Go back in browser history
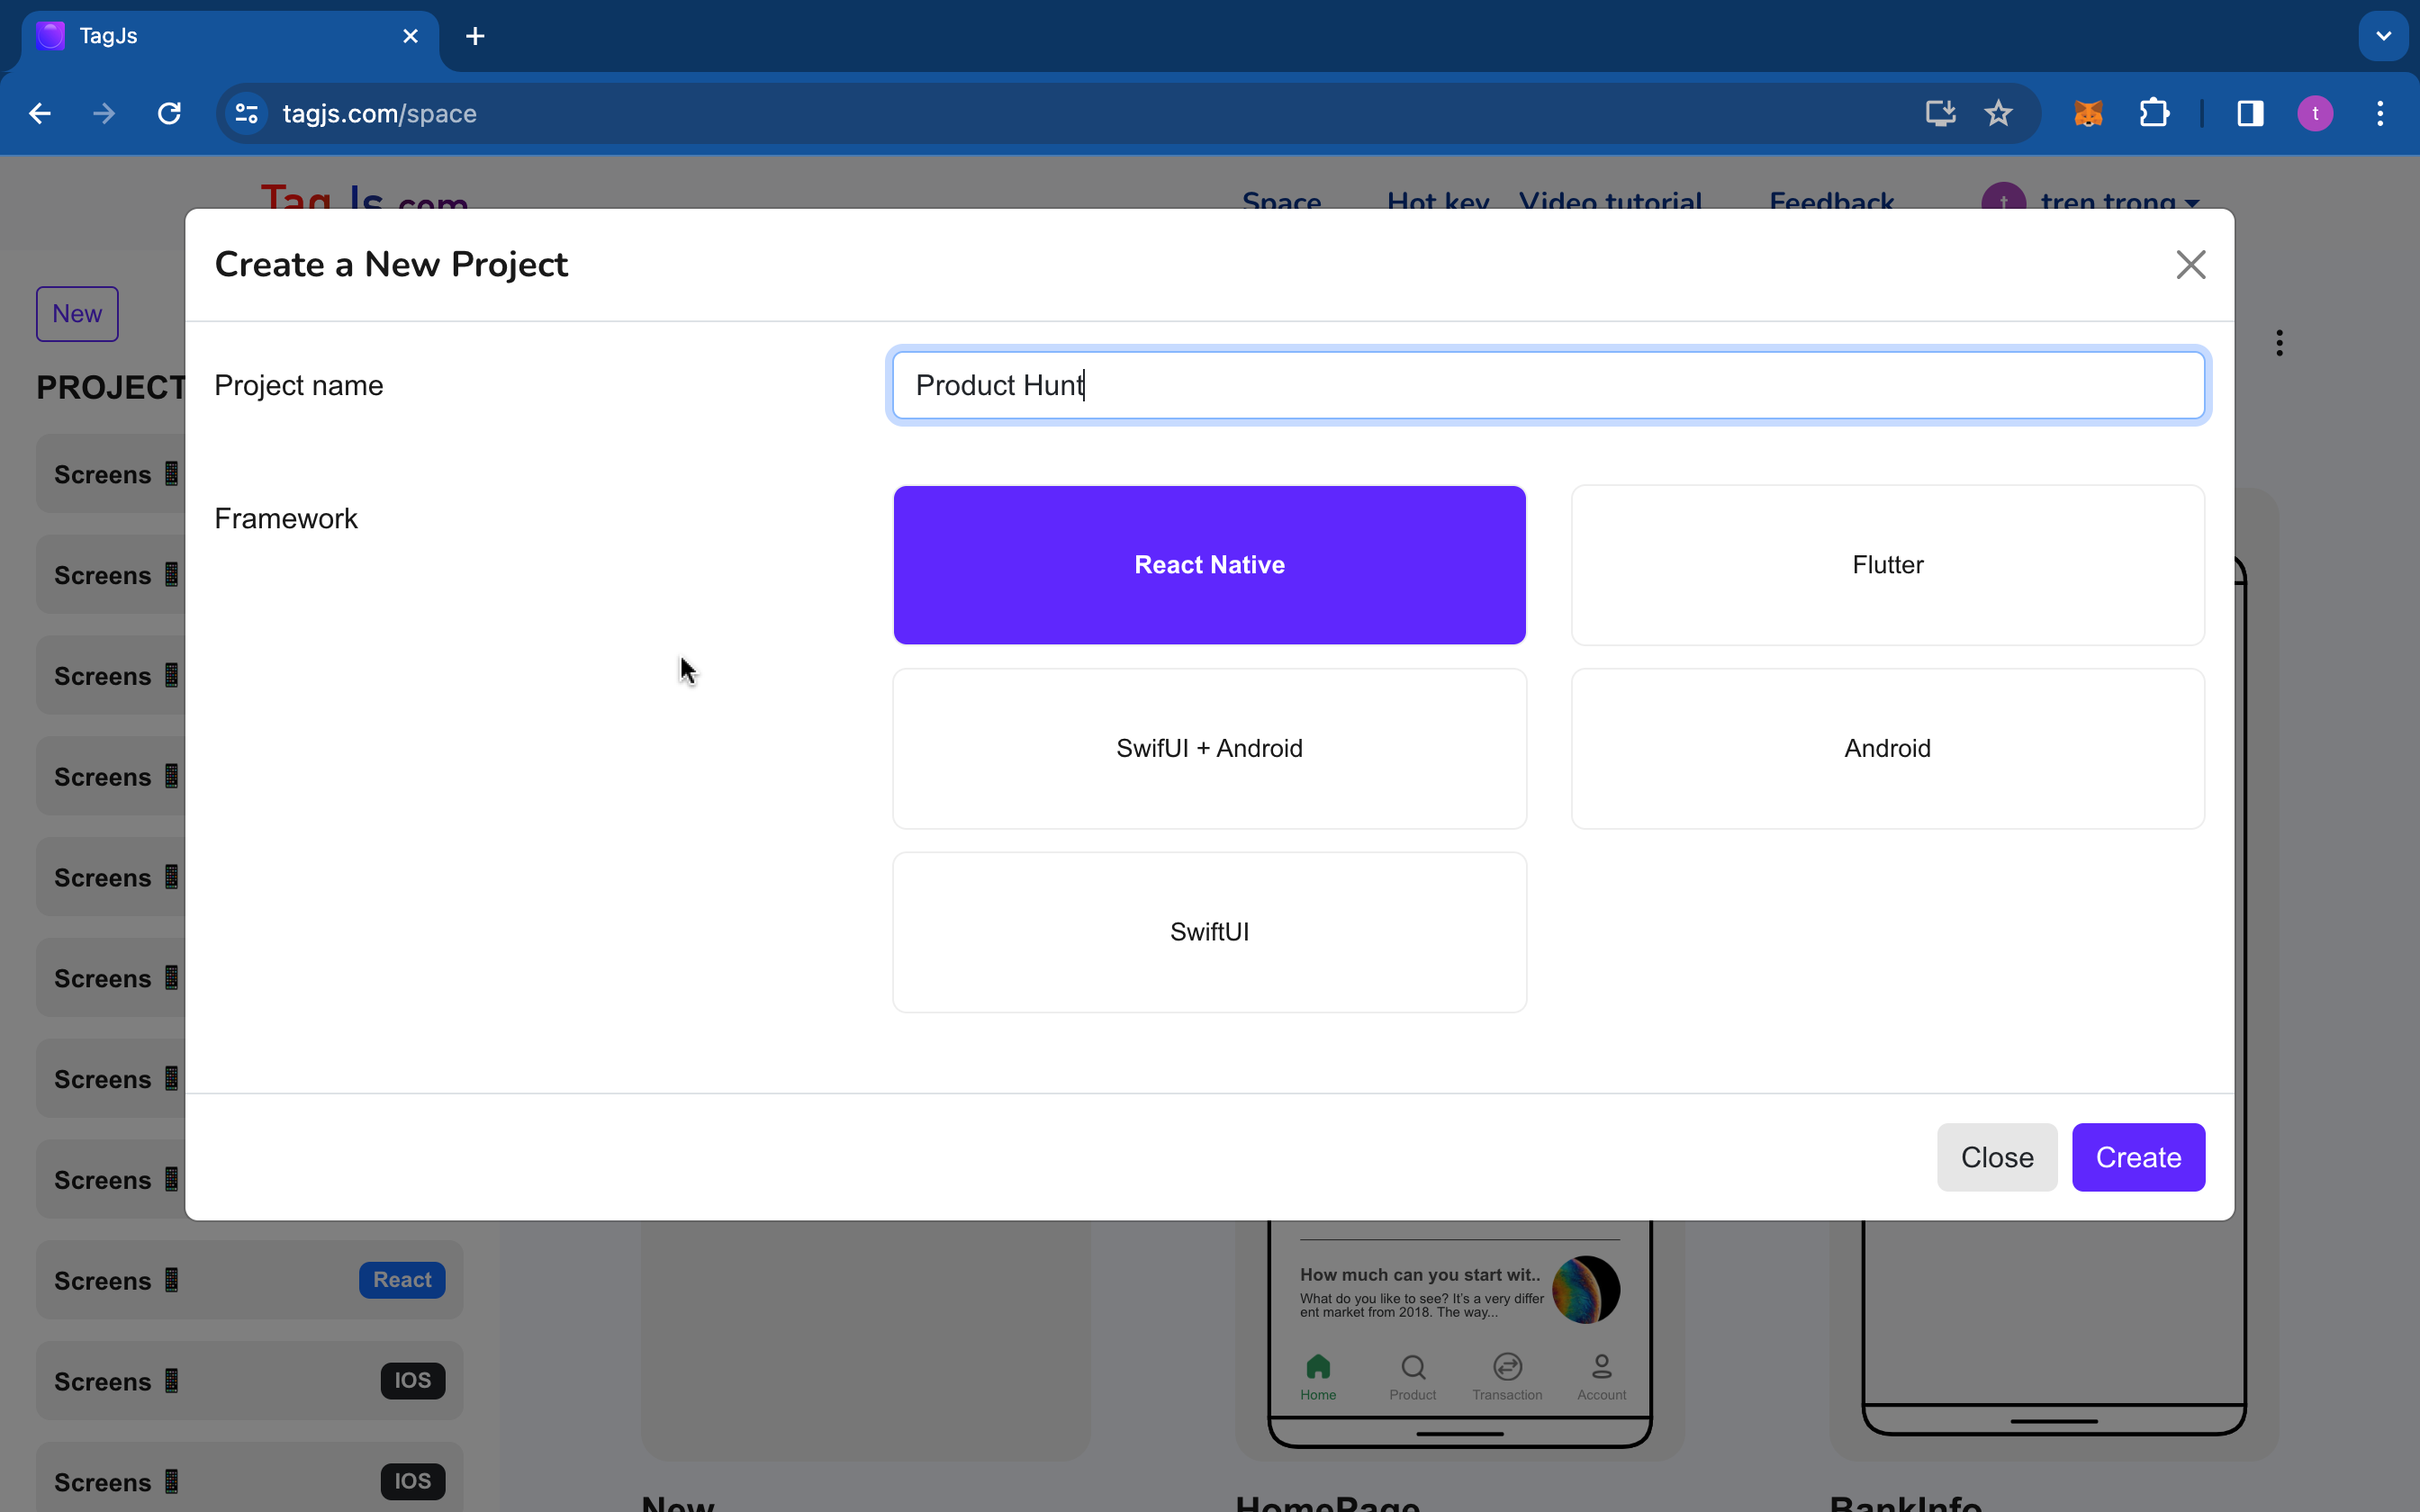The height and width of the screenshot is (1512, 2420). [40, 114]
